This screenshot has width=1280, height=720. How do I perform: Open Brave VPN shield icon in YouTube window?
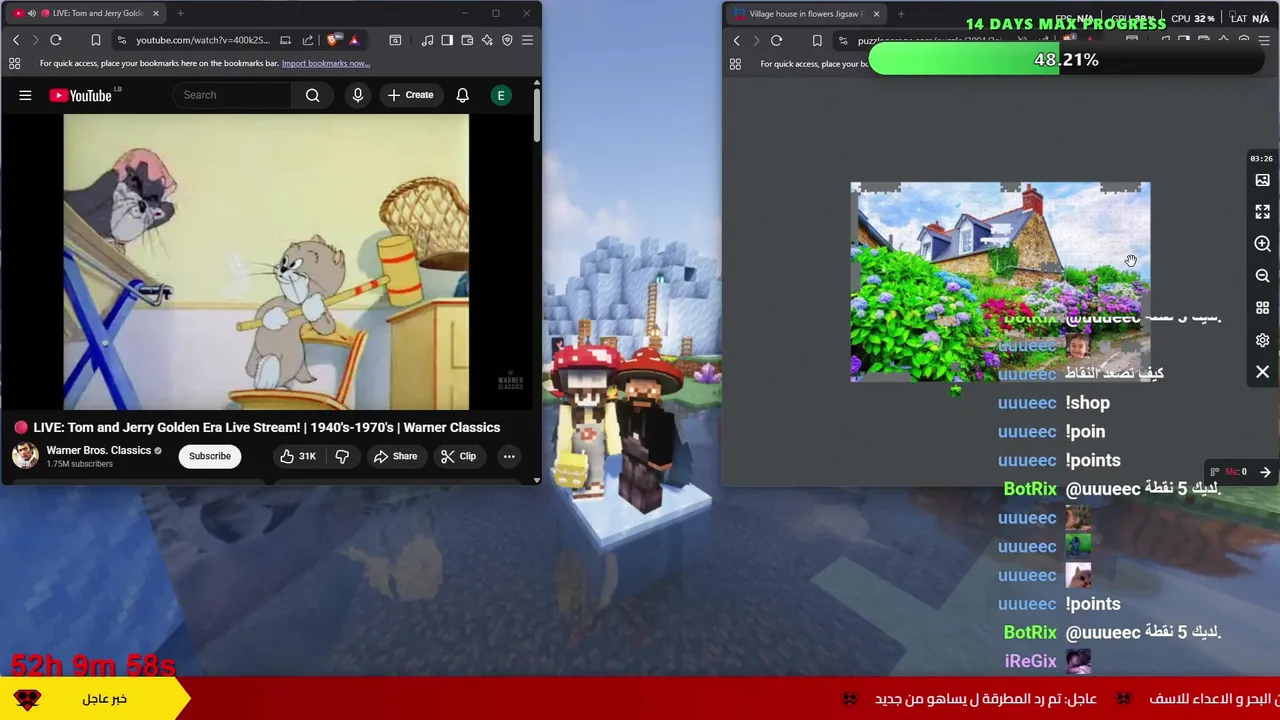507,40
